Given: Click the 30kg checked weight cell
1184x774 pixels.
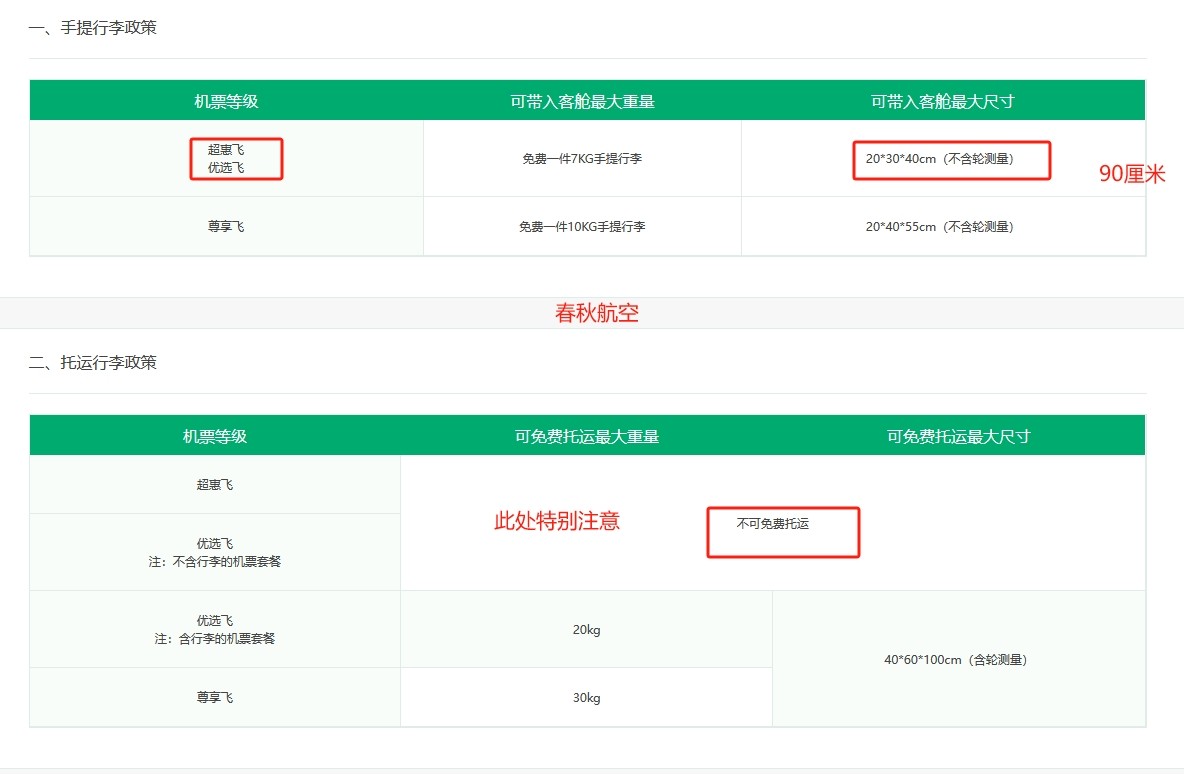Looking at the screenshot, I should click(x=586, y=698).
